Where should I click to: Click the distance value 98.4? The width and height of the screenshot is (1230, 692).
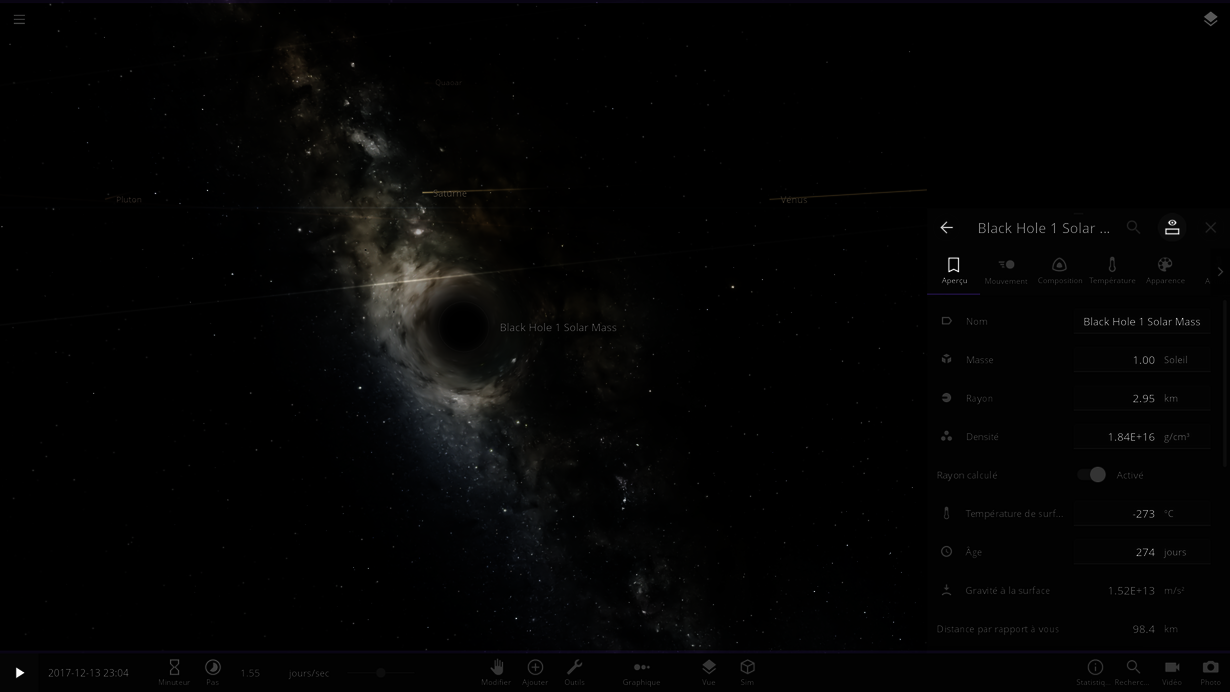(1144, 629)
